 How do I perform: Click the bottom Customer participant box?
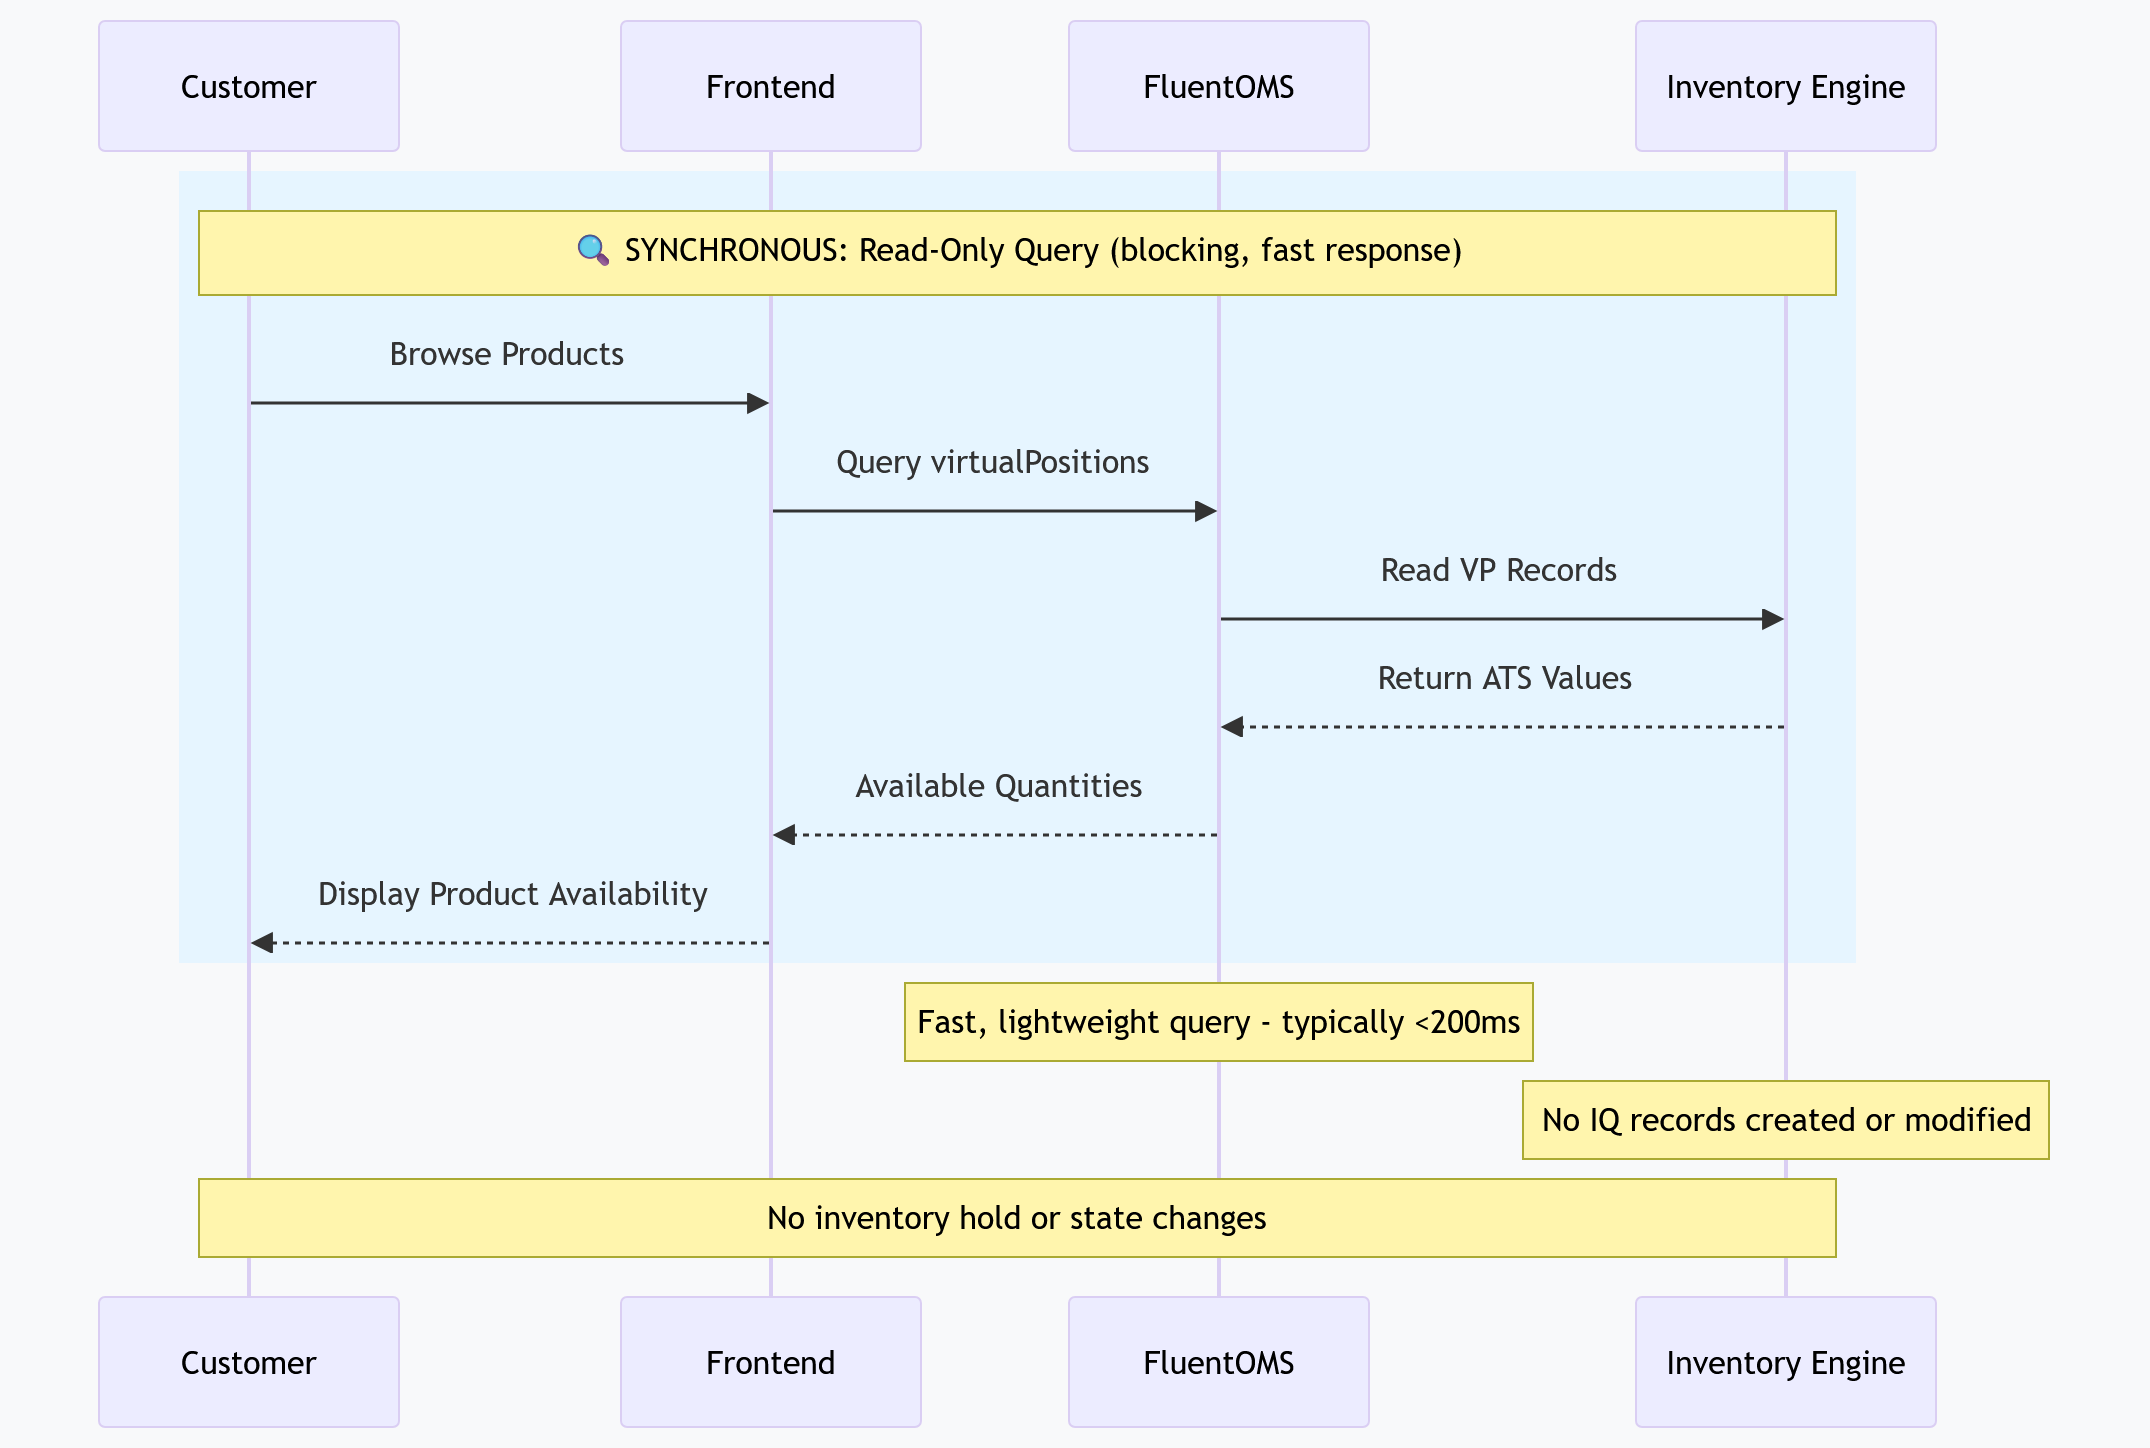click(248, 1362)
